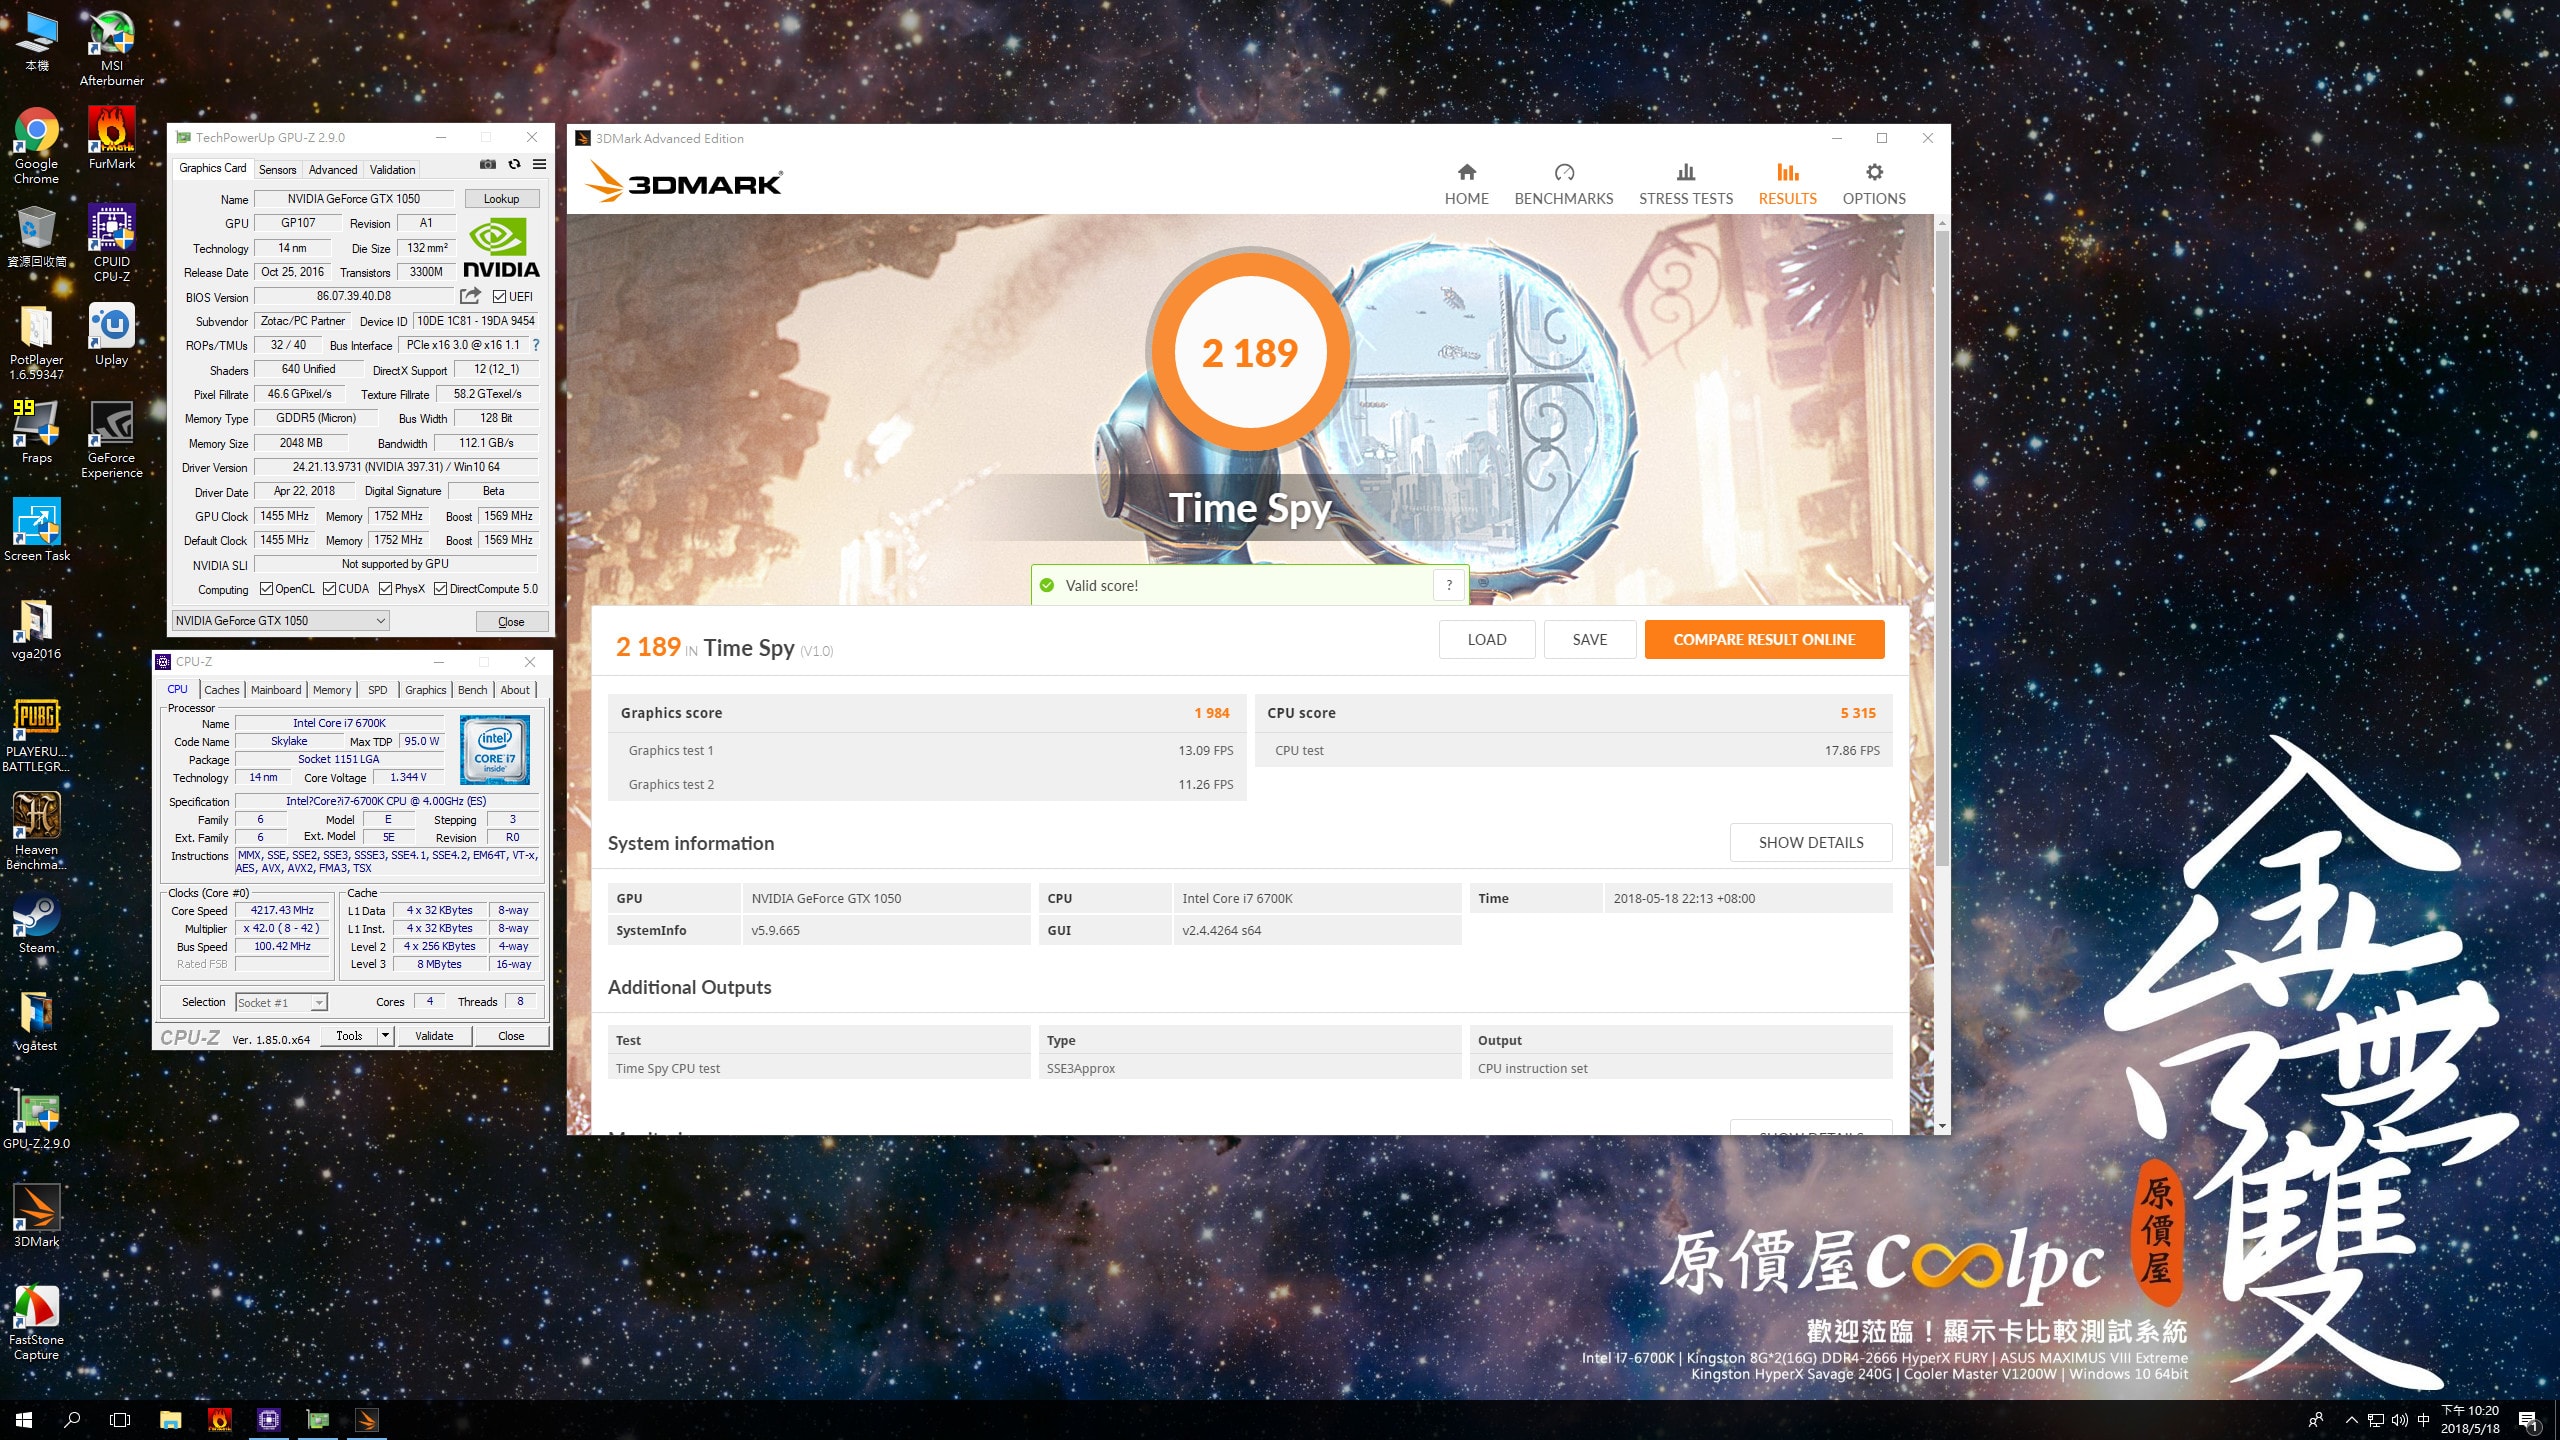Open the GPU-Z hamburger menu icon

tap(539, 165)
